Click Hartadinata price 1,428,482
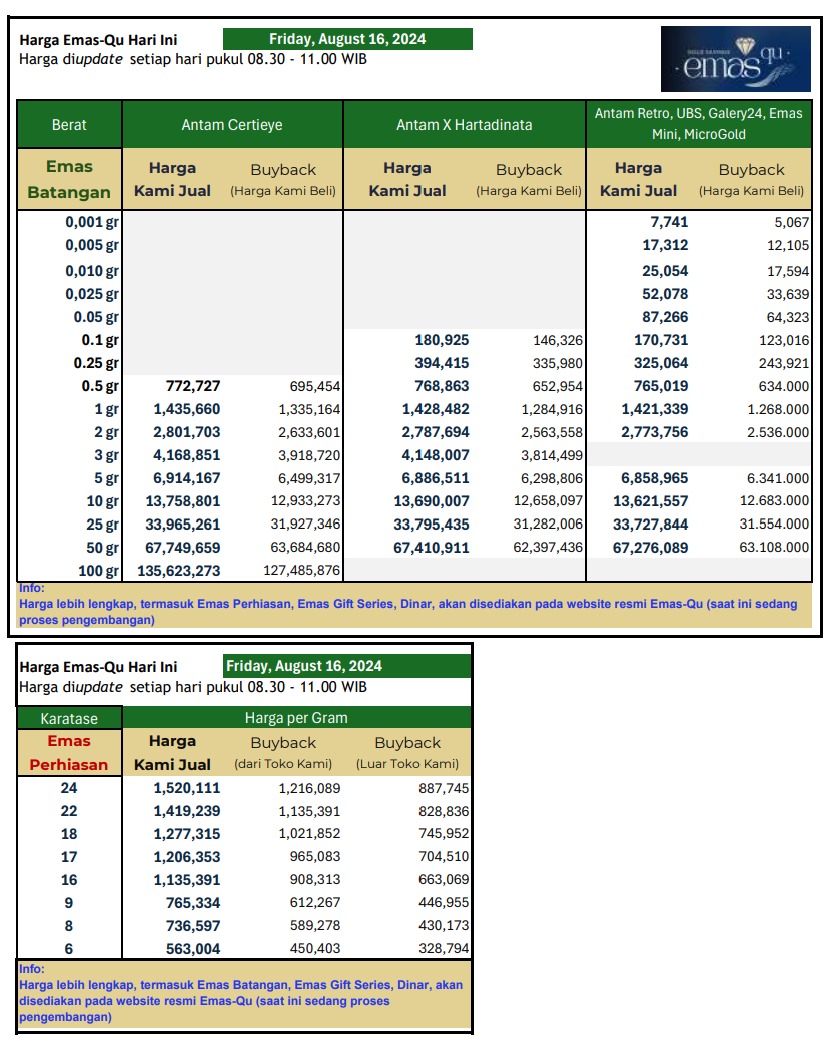838x1042 pixels. pos(435,409)
